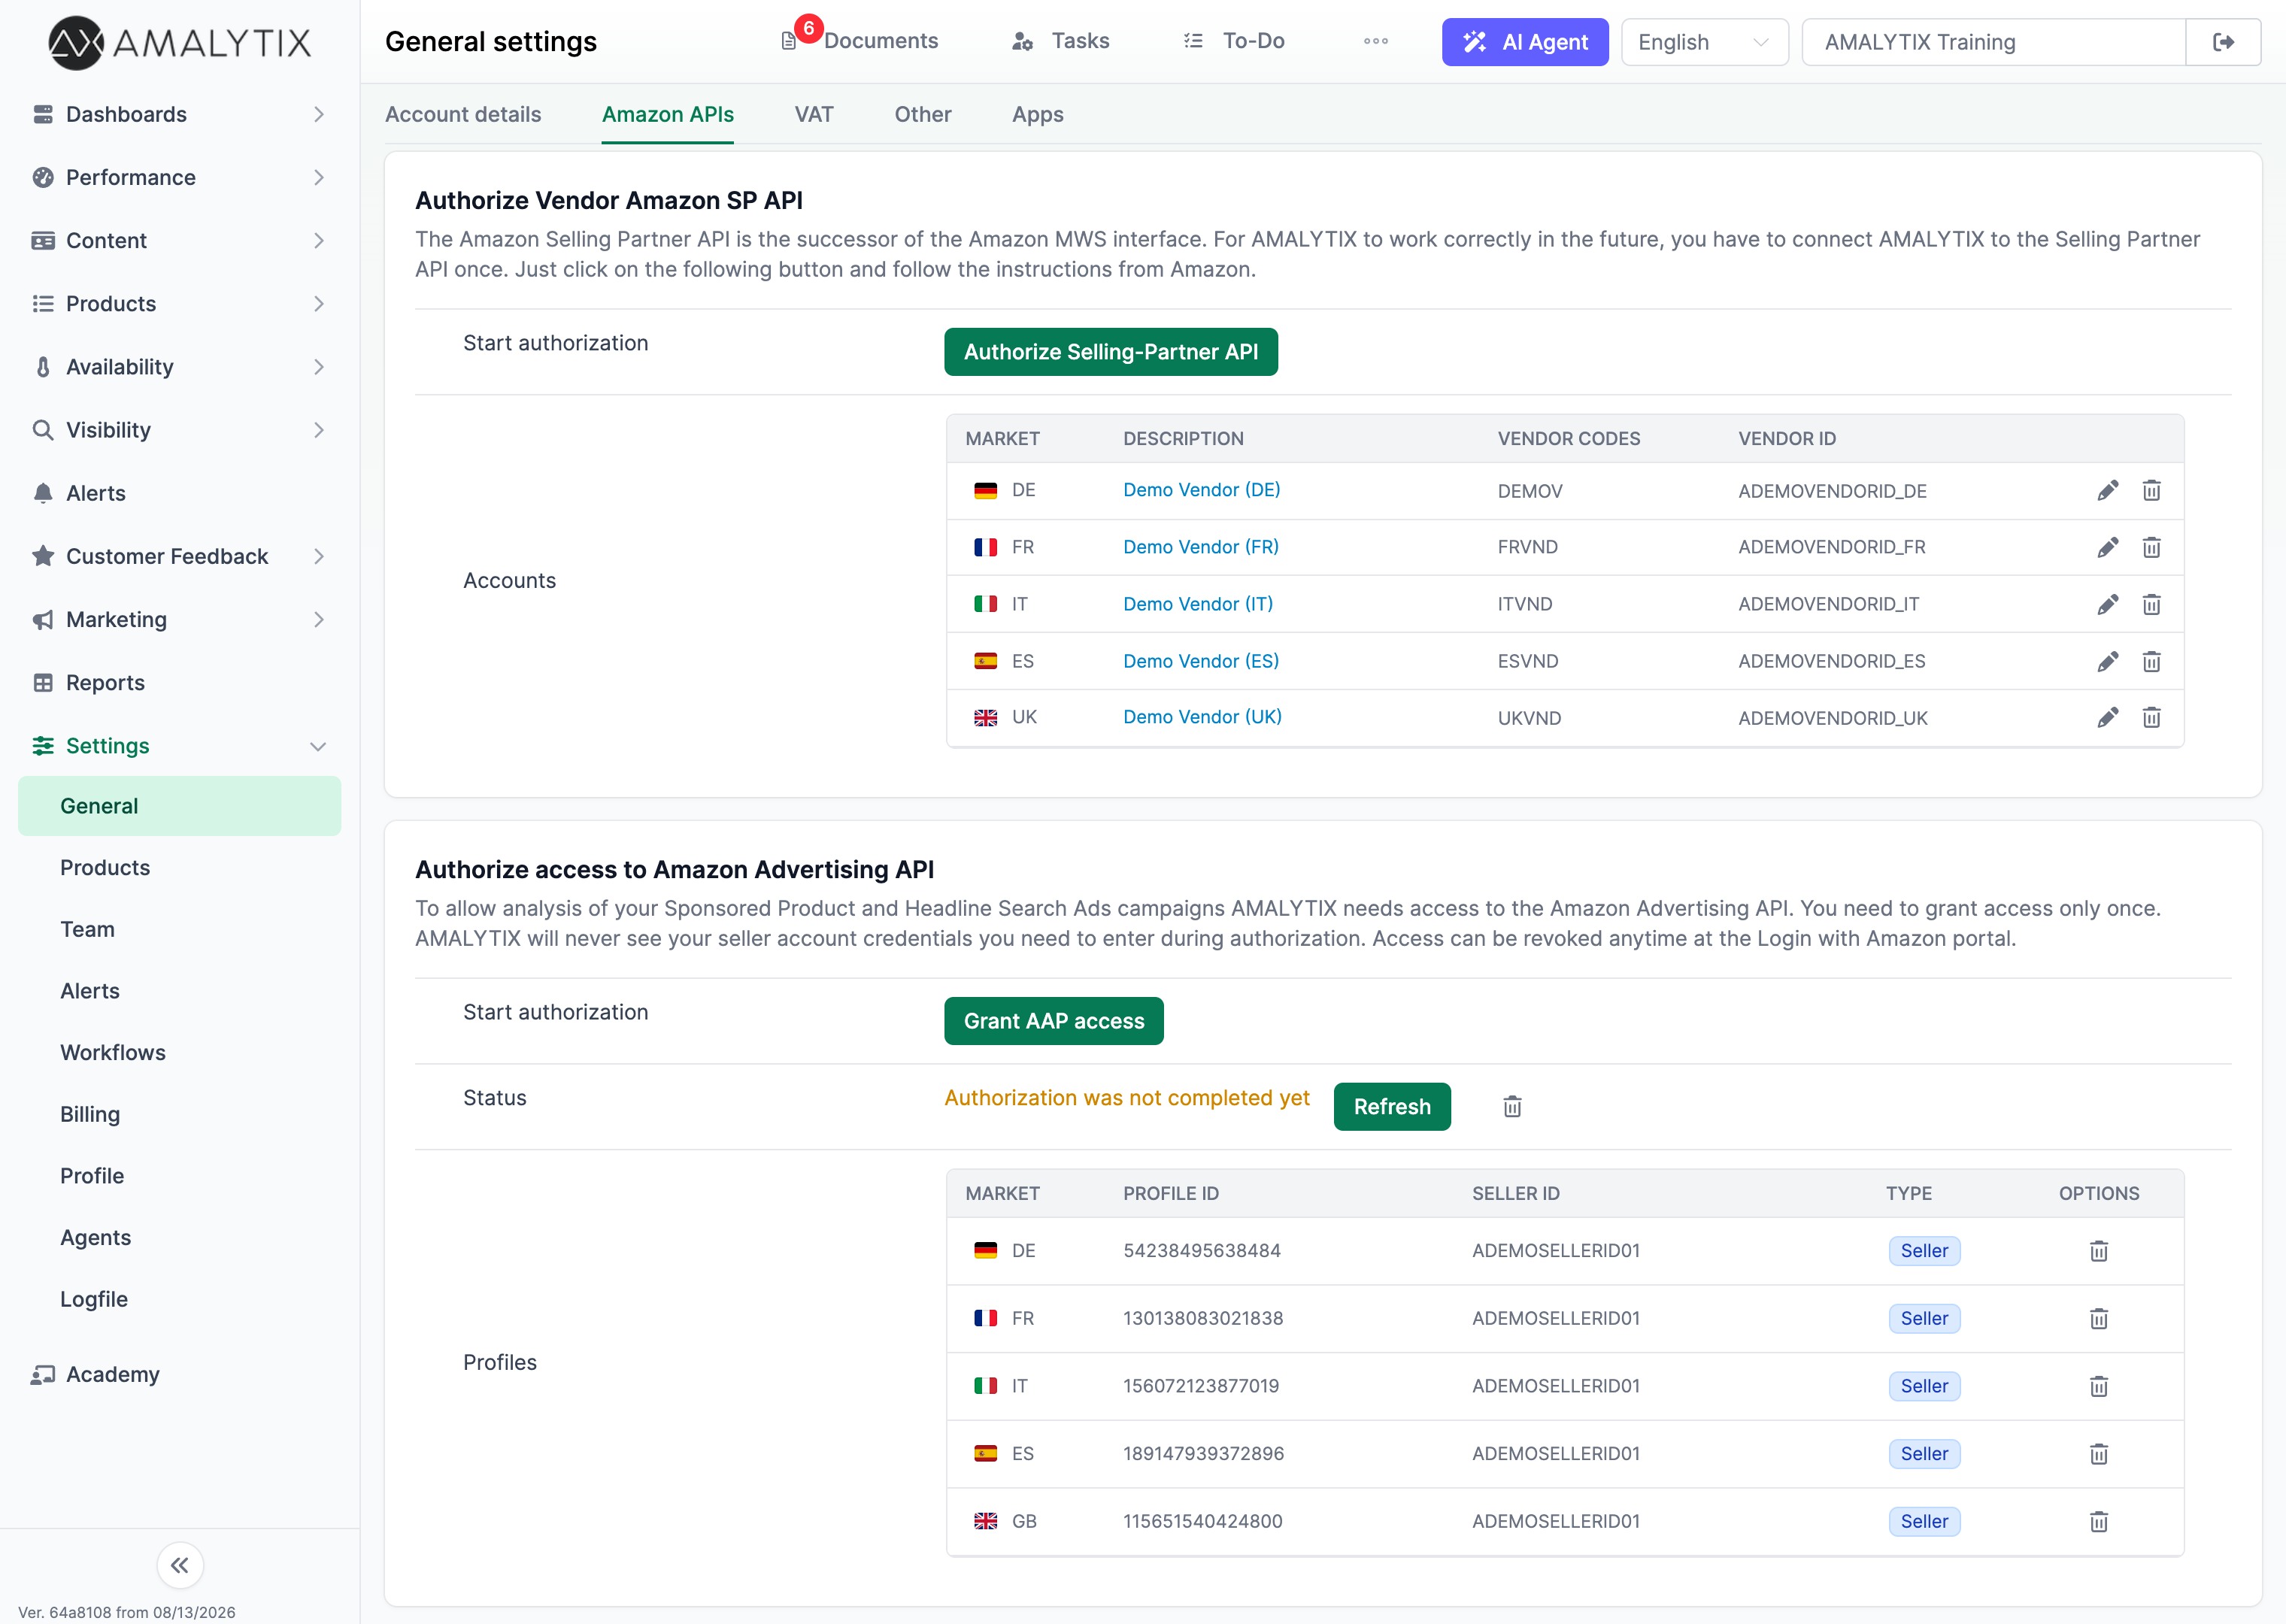This screenshot has width=2286, height=1624.
Task: Open the Demo Vendor (ES) link
Action: pyautogui.click(x=1201, y=661)
